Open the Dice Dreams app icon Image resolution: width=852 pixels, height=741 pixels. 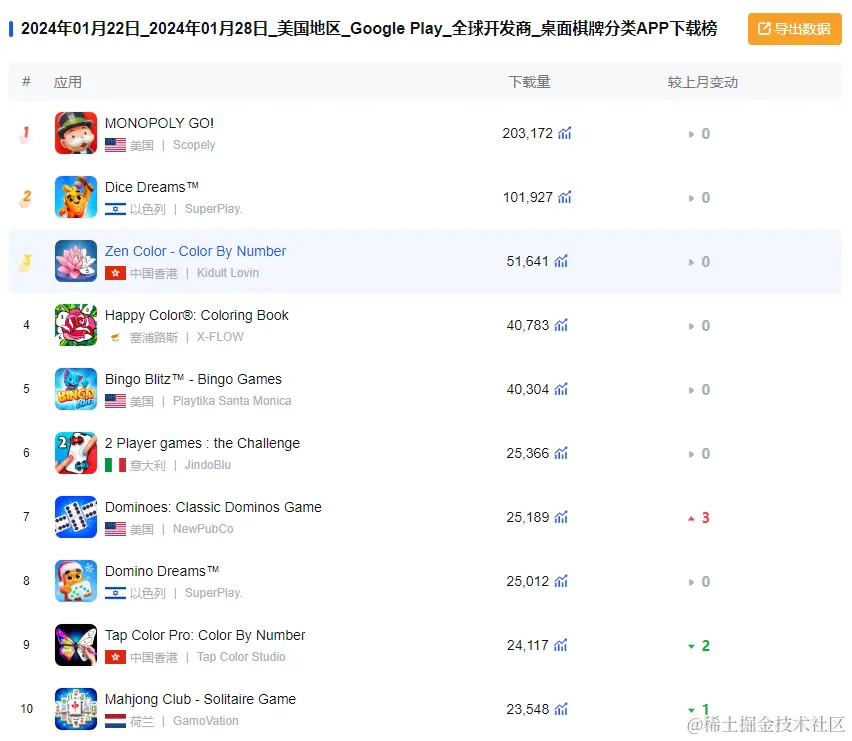(76, 197)
